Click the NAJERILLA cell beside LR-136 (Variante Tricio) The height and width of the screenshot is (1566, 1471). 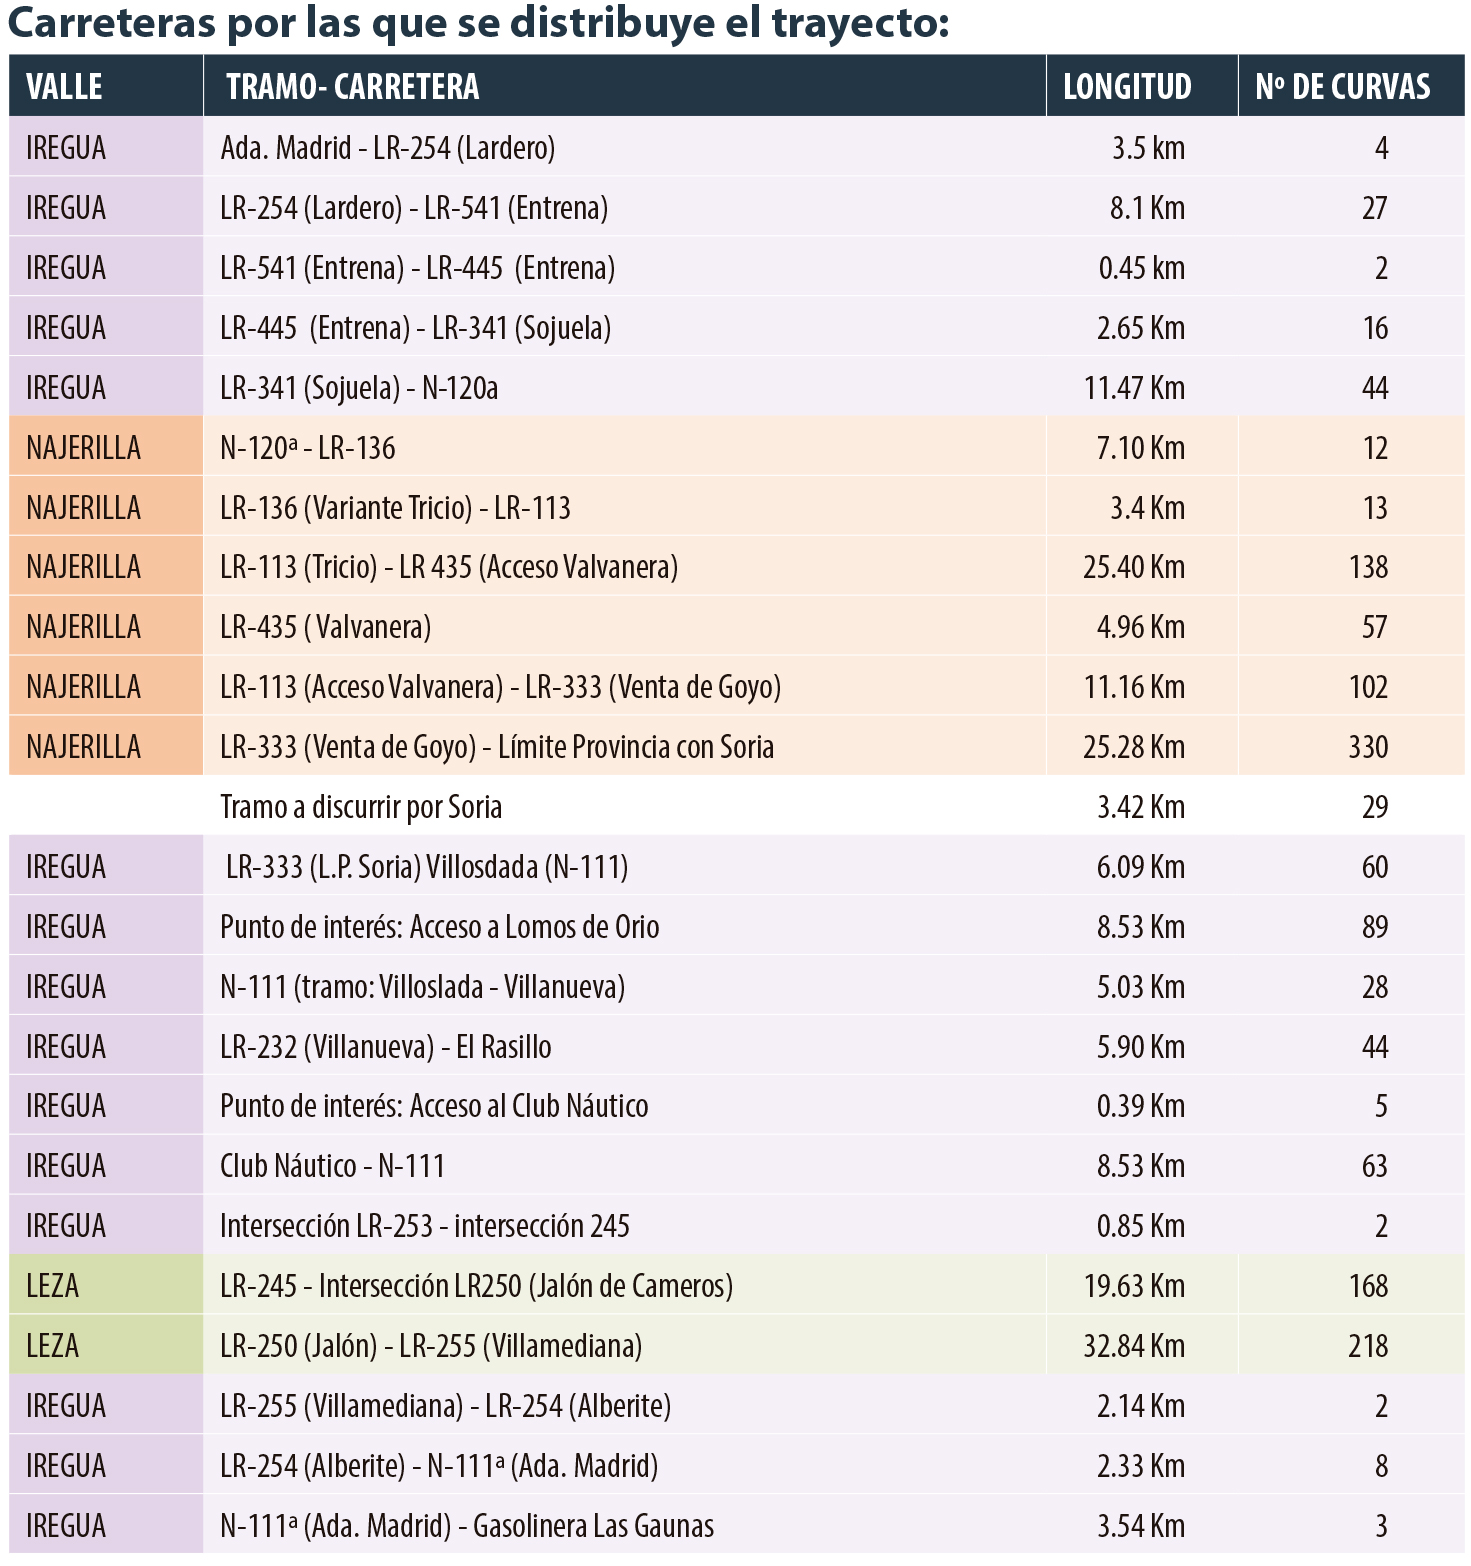coord(84,508)
